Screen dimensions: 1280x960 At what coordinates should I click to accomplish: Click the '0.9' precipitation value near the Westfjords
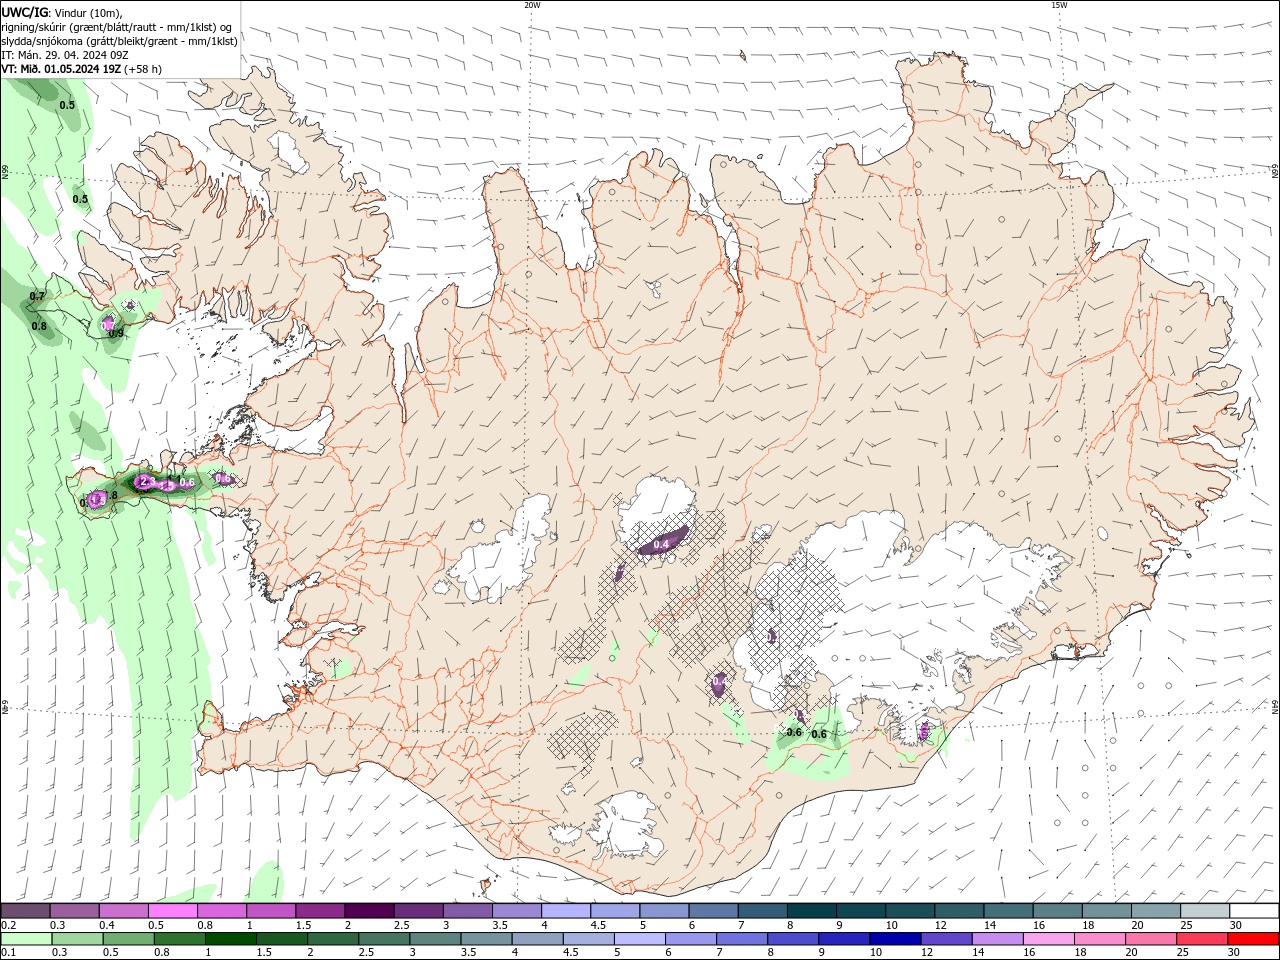pos(116,334)
